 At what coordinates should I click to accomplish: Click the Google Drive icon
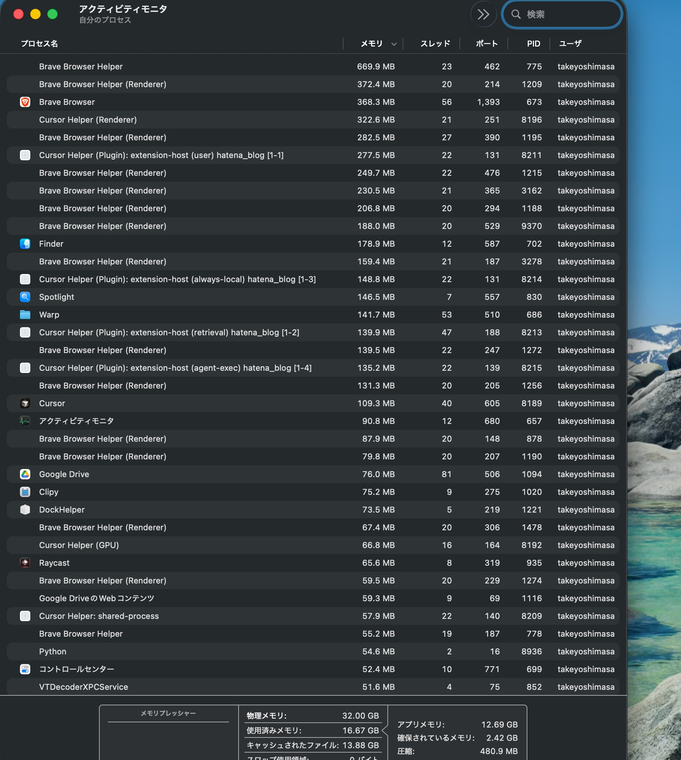[x=25, y=474]
